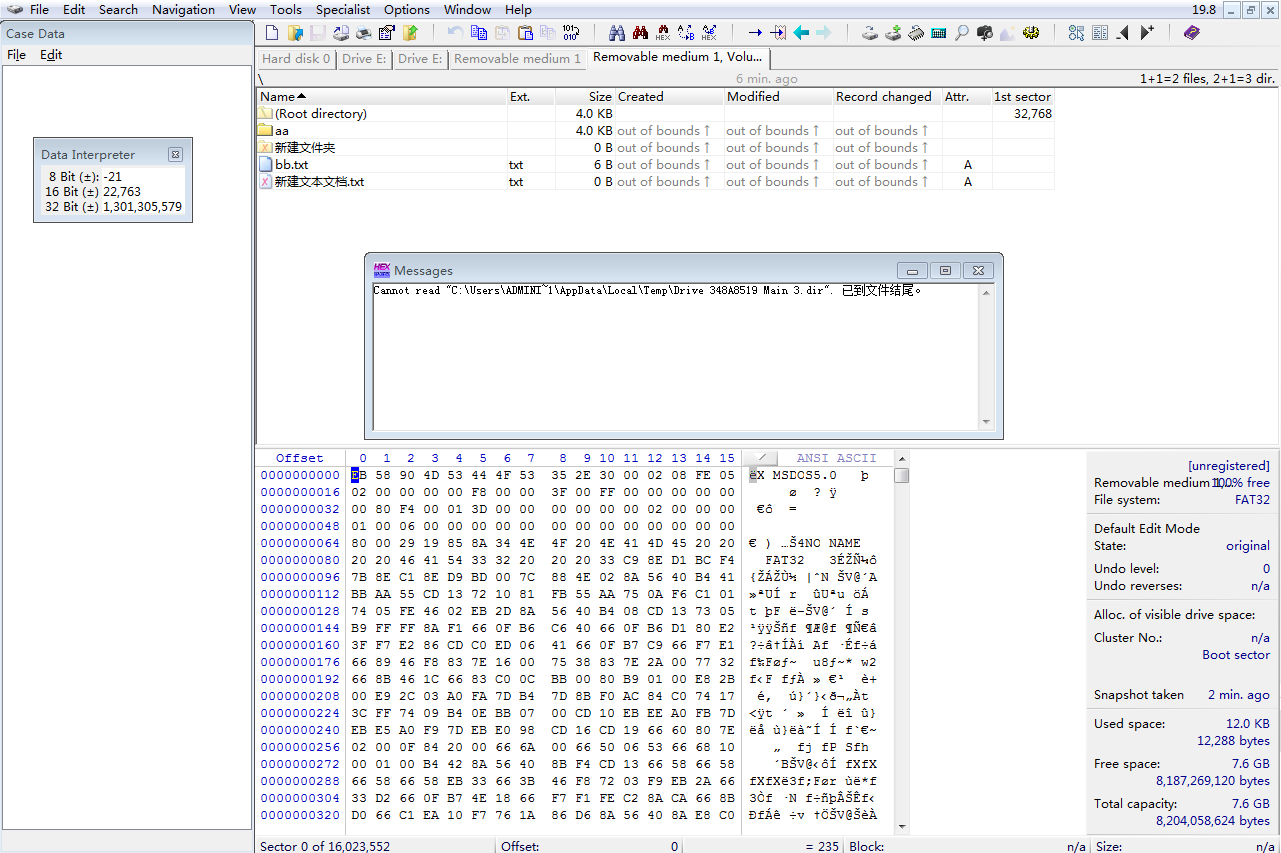This screenshot has width=1281, height=853.
Task: Click the Boot sector link in info panel
Action: tap(1236, 654)
